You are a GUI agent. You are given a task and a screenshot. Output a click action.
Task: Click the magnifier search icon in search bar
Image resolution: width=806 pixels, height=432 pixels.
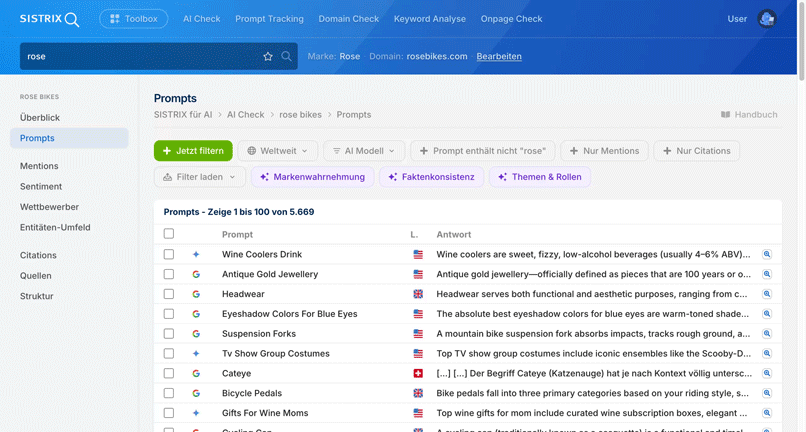coord(286,57)
